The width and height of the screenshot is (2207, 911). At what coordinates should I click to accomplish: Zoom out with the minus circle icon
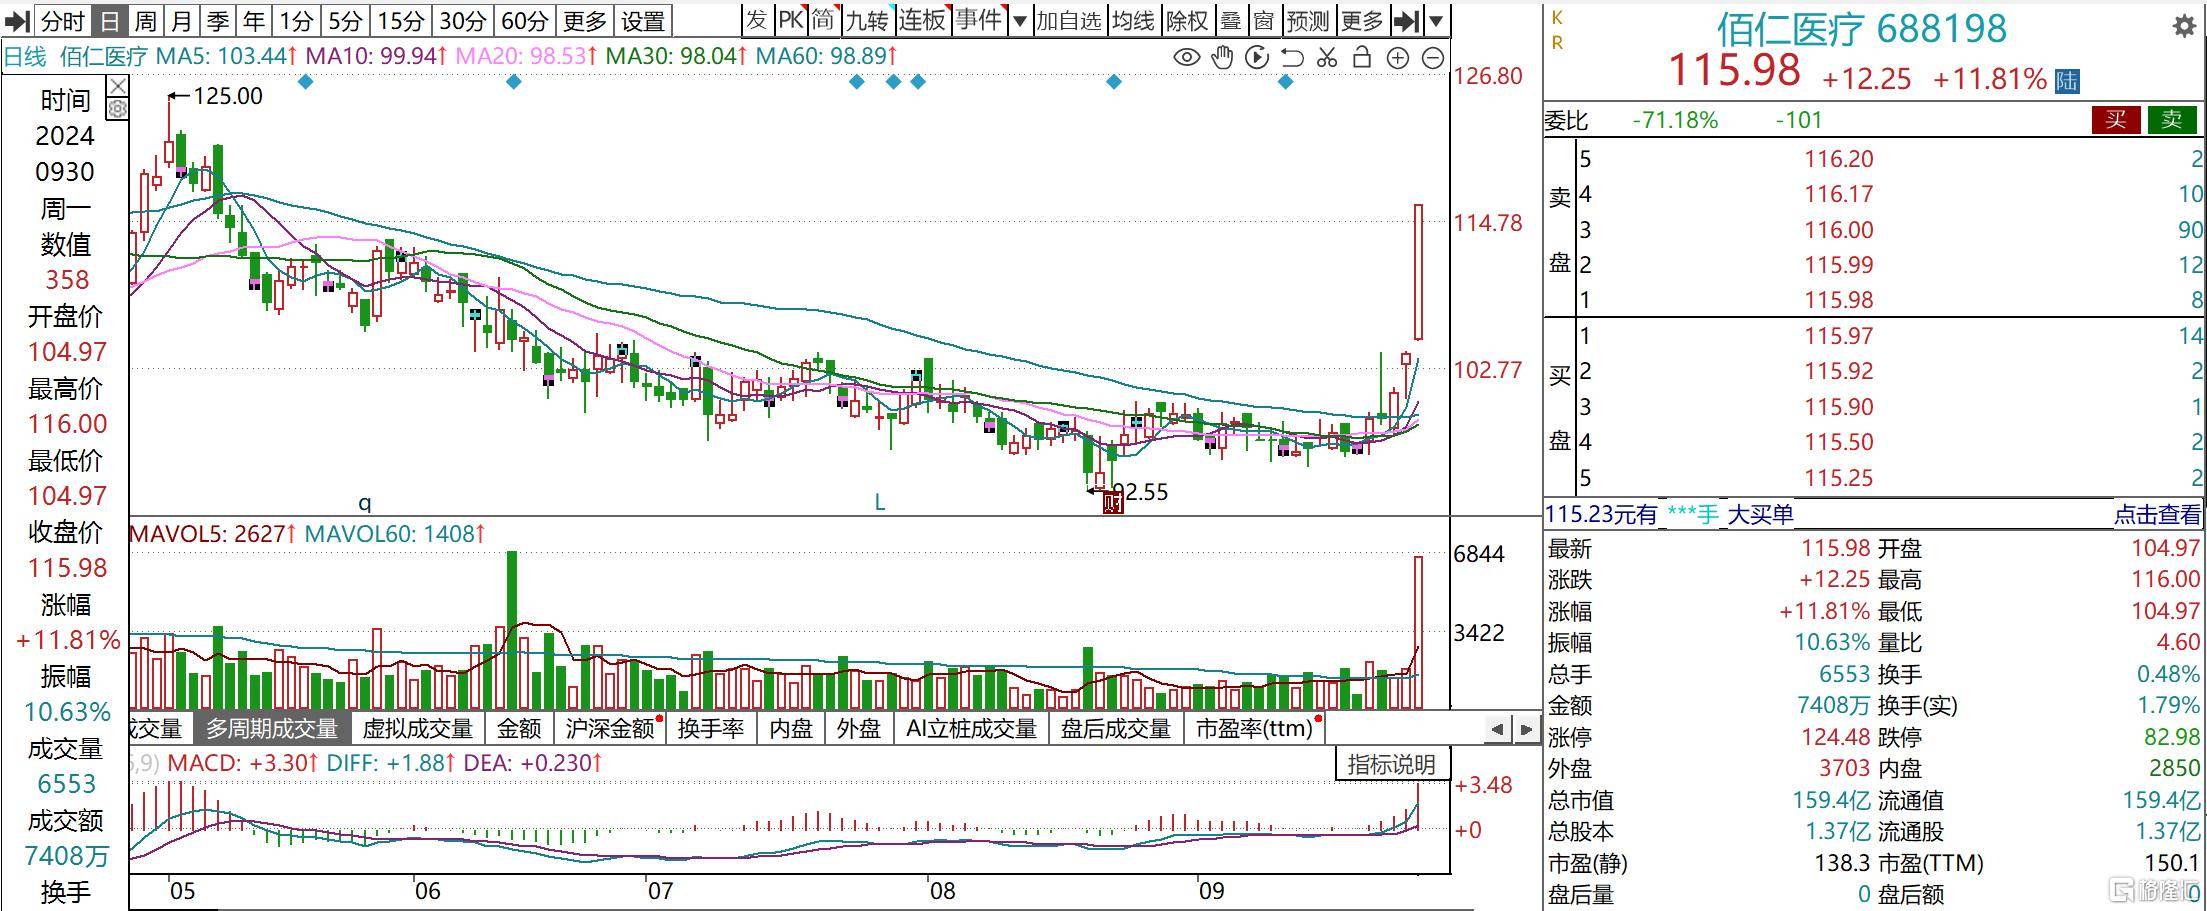point(1433,58)
